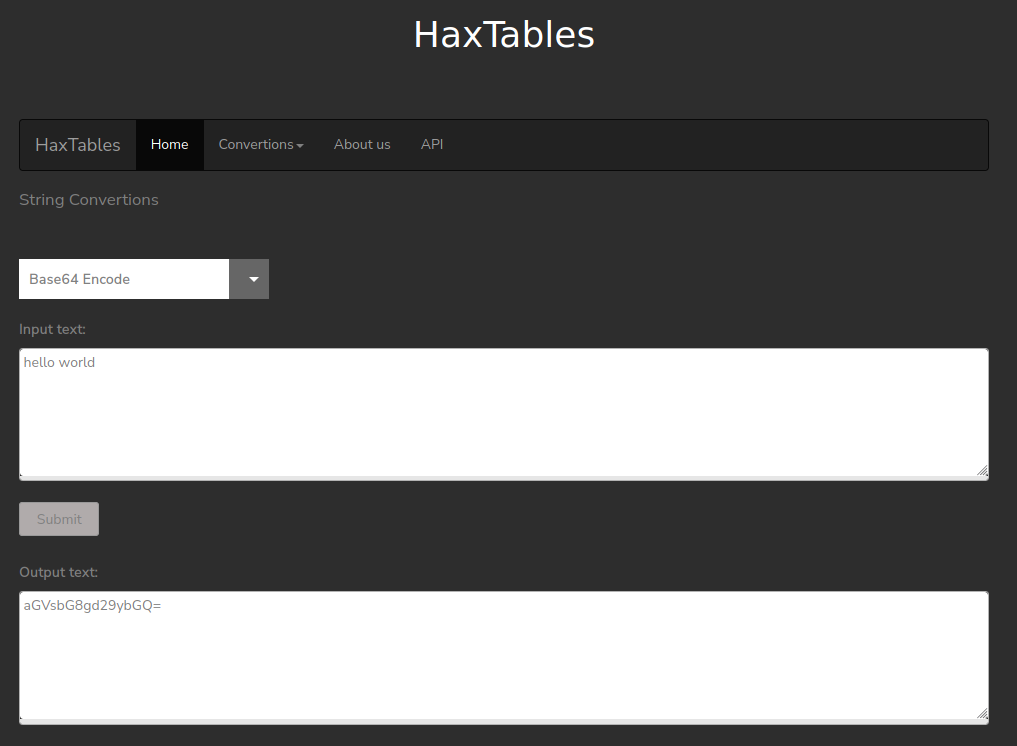Viewport: 1017px width, 746px height.
Task: Click the 'Output text:' label
Action: 58,572
